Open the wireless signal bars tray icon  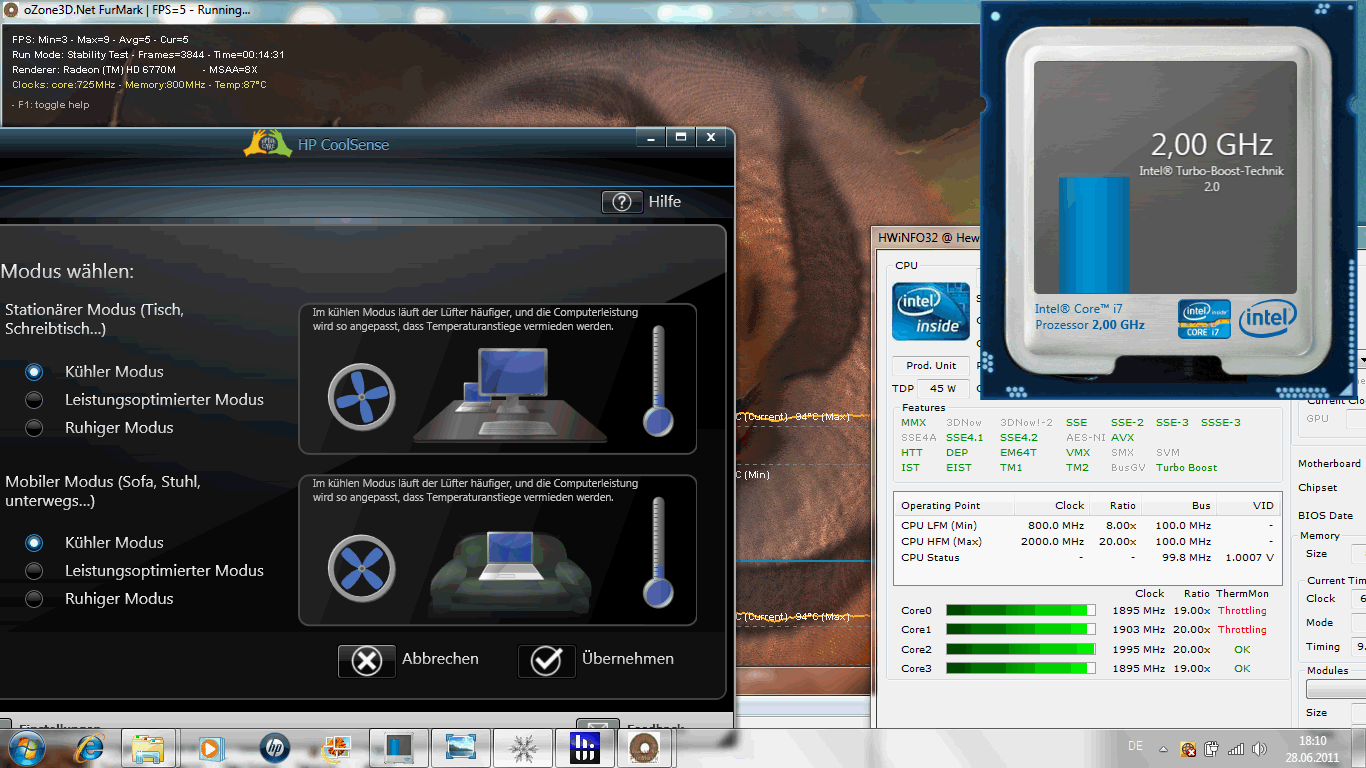[1236, 748]
